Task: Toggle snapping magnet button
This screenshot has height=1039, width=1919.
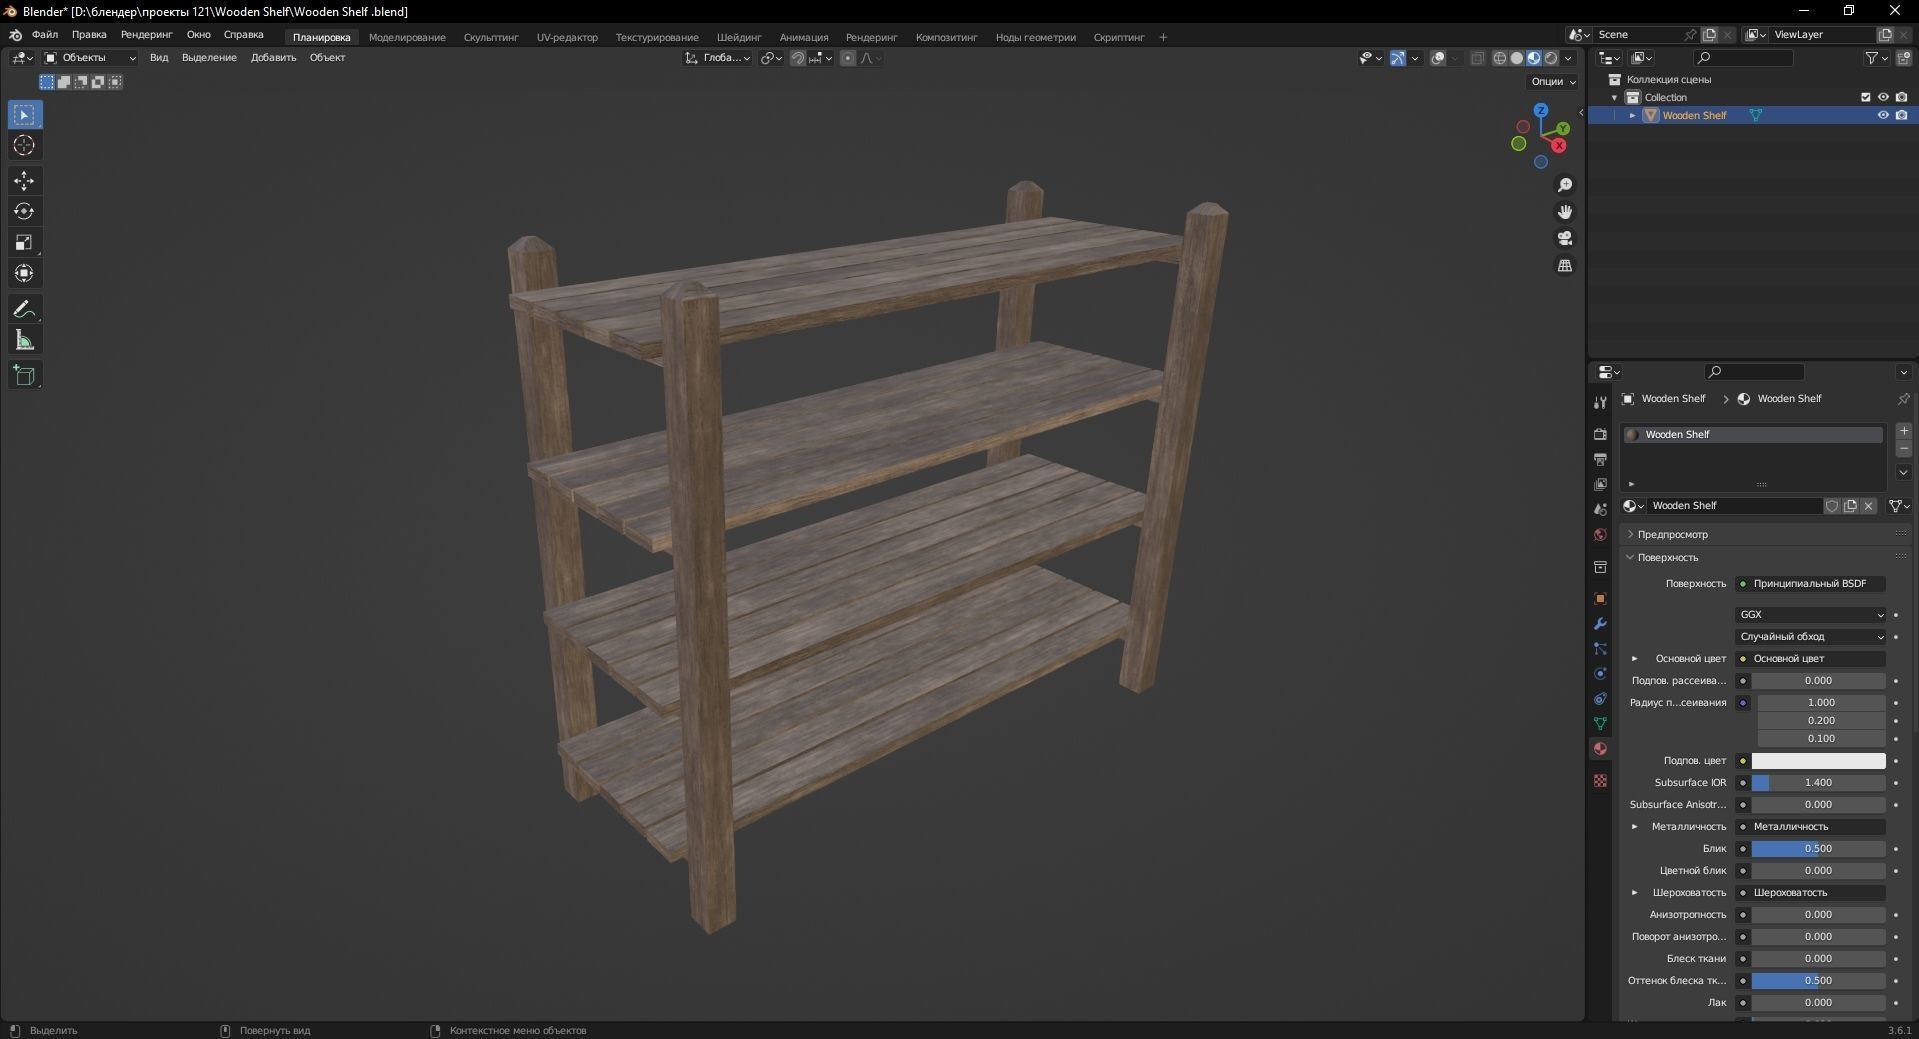Action: [798, 58]
